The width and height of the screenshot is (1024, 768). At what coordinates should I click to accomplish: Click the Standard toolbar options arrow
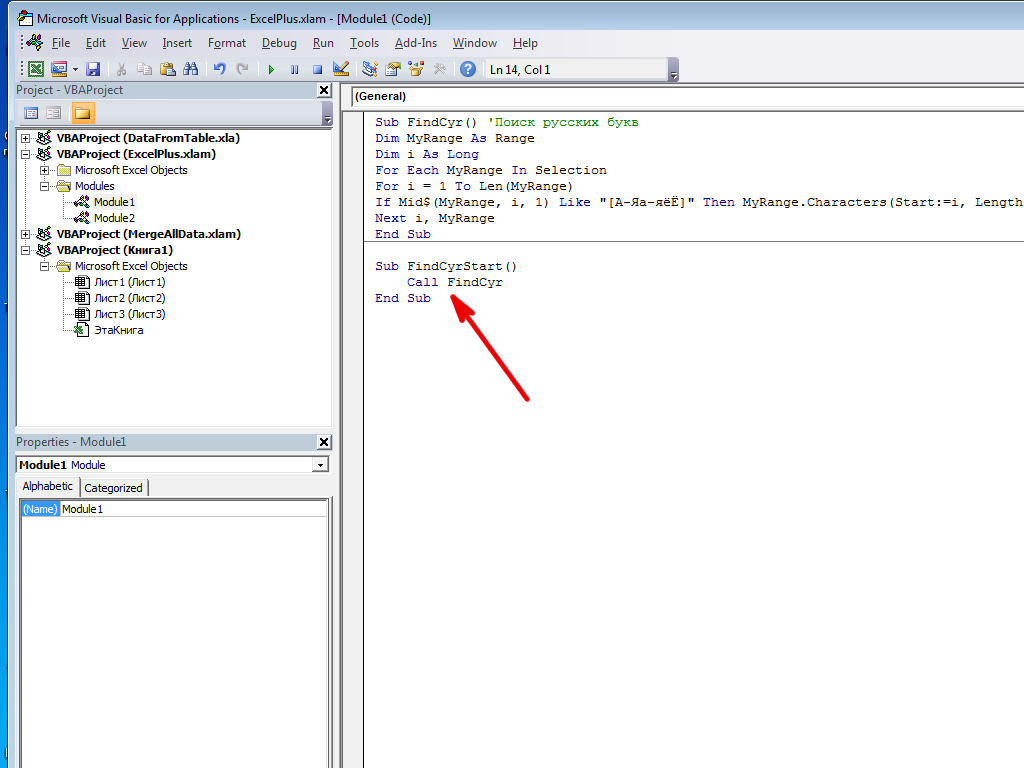coord(674,70)
